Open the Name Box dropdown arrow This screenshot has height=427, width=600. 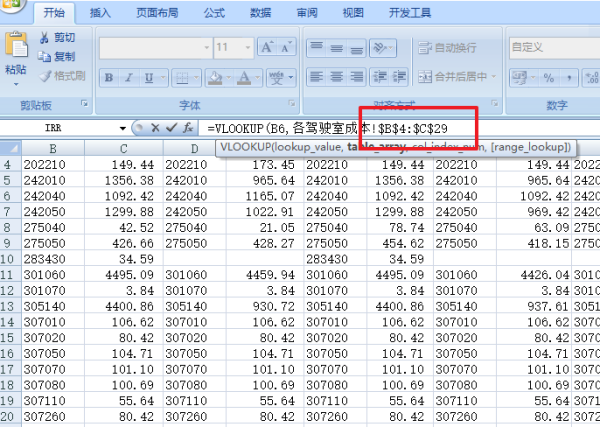click(x=122, y=128)
